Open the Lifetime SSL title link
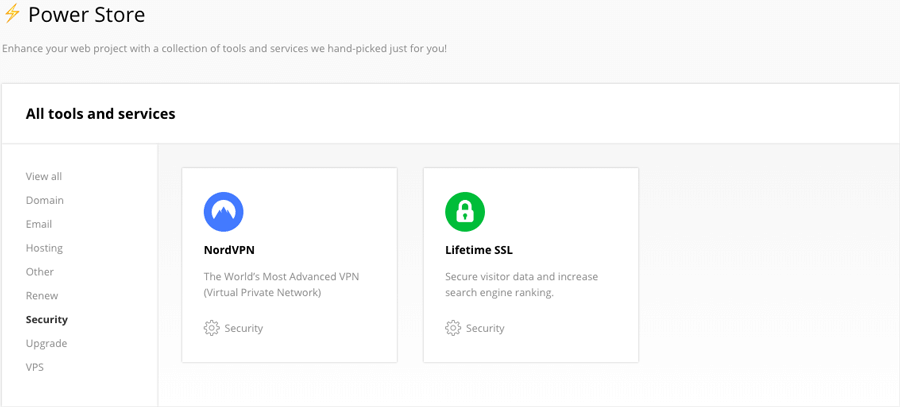The width and height of the screenshot is (900, 407). [479, 250]
